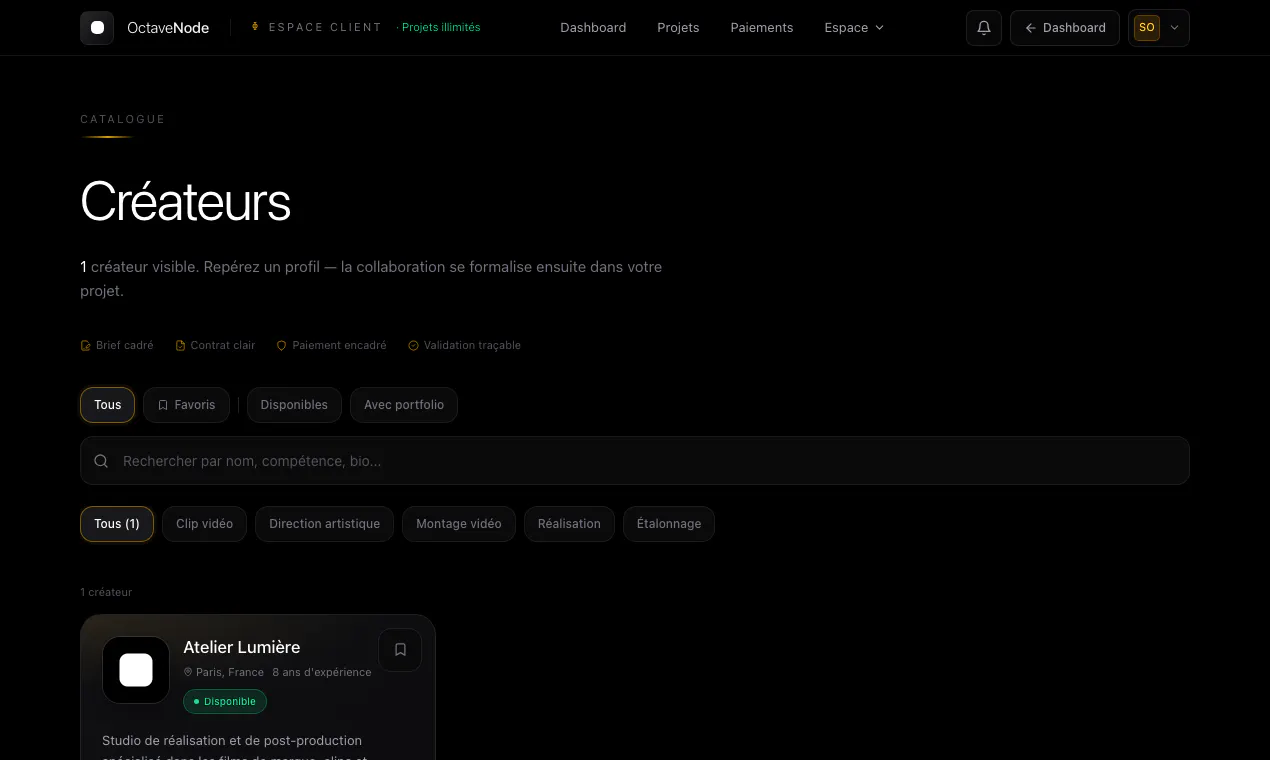The height and width of the screenshot is (760, 1270).
Task: Filter by Réalisation category
Action: (x=569, y=524)
